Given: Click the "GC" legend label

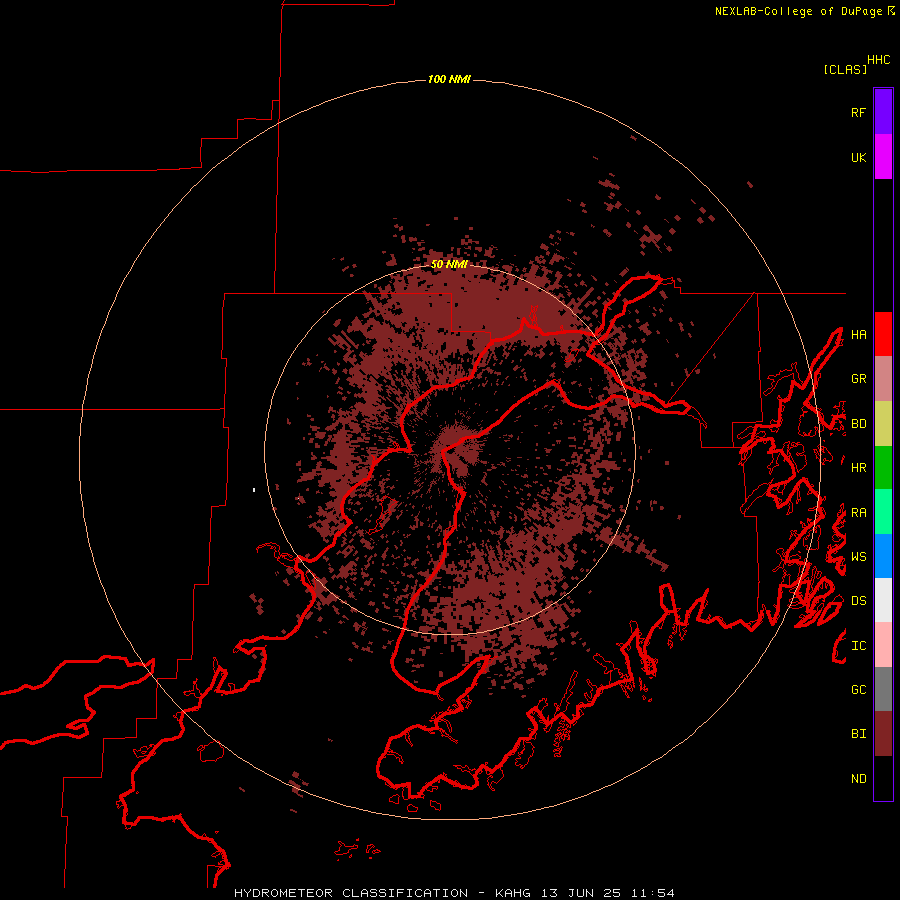Looking at the screenshot, I should [858, 690].
